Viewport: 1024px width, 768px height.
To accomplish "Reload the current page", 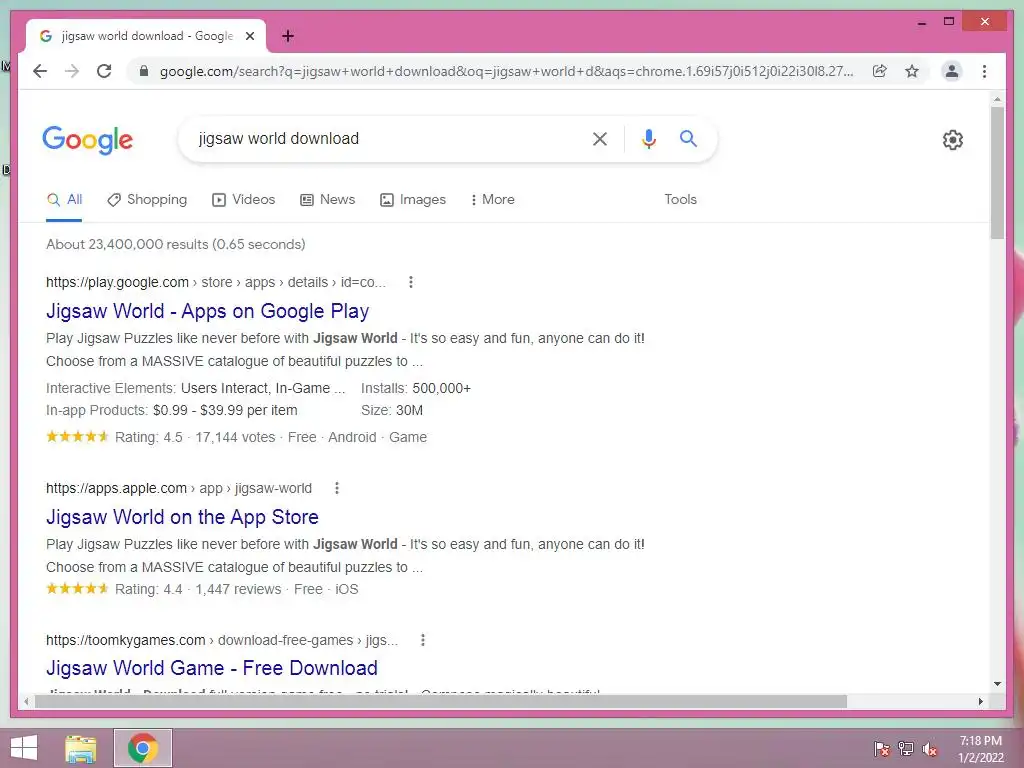I will coord(104,71).
